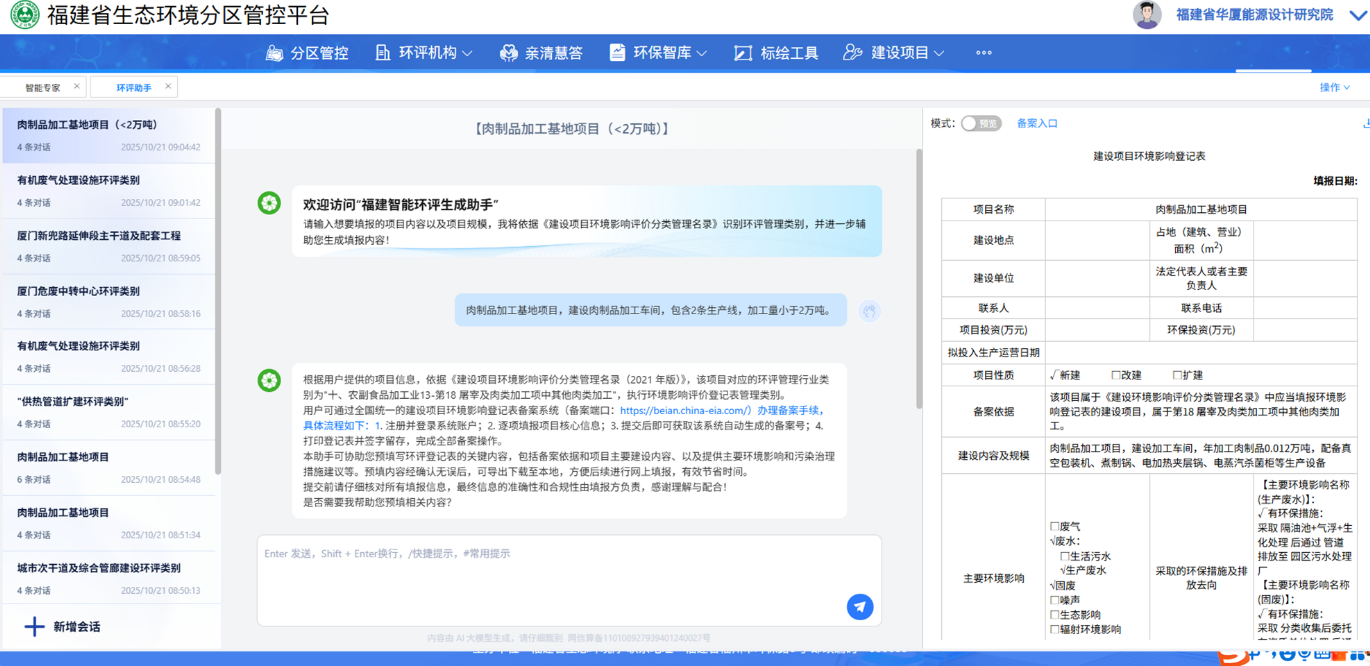Switch to the 环评助手 tab
1370x666 pixels.
click(133, 88)
